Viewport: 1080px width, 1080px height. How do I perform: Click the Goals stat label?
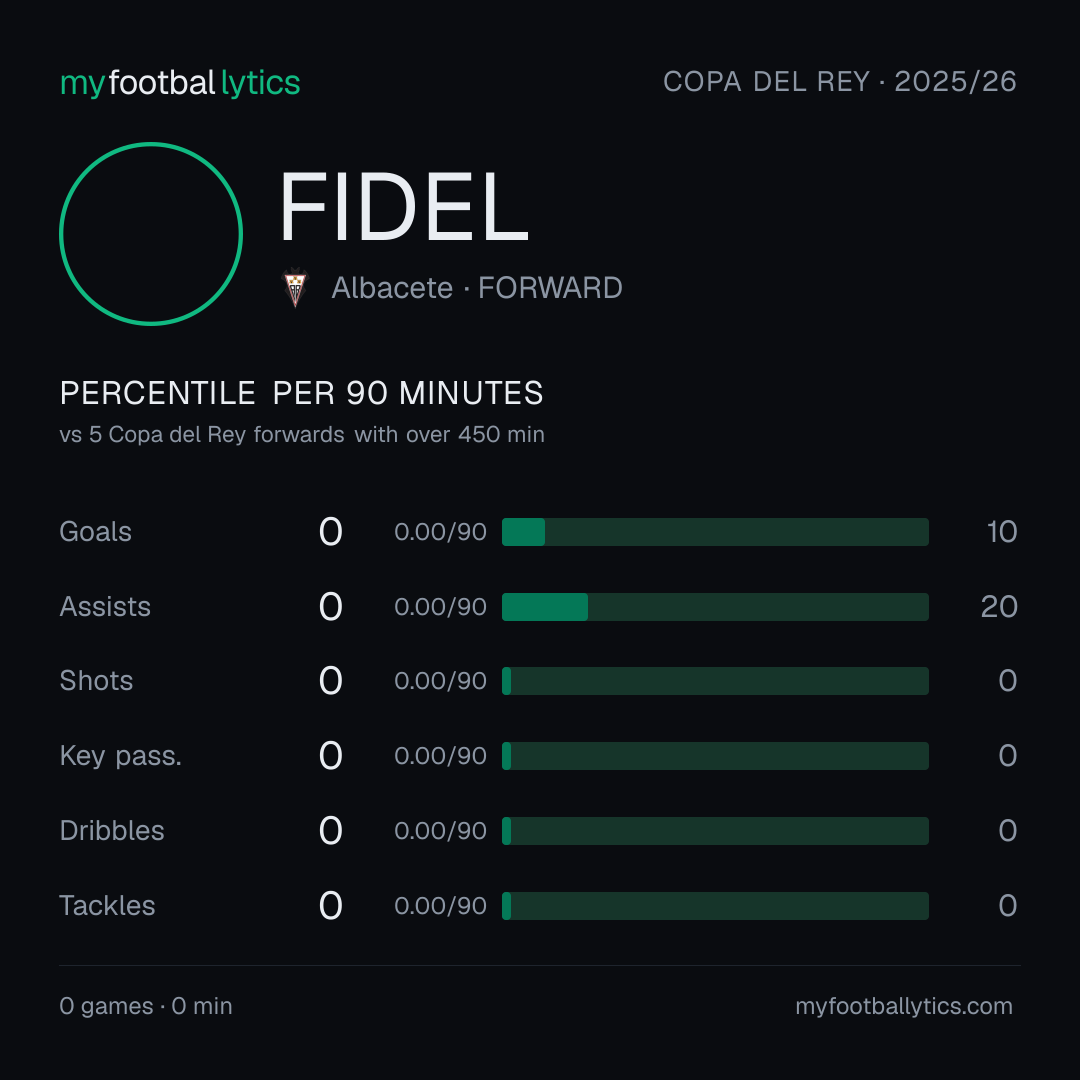(96, 532)
